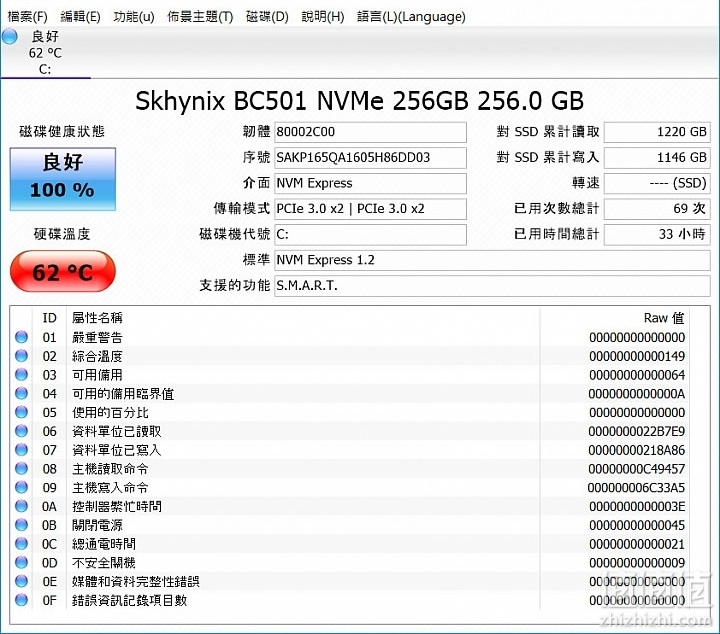Click status icon for attribute 04 可用的備用臨界值
The height and width of the screenshot is (634, 720).
[21, 394]
